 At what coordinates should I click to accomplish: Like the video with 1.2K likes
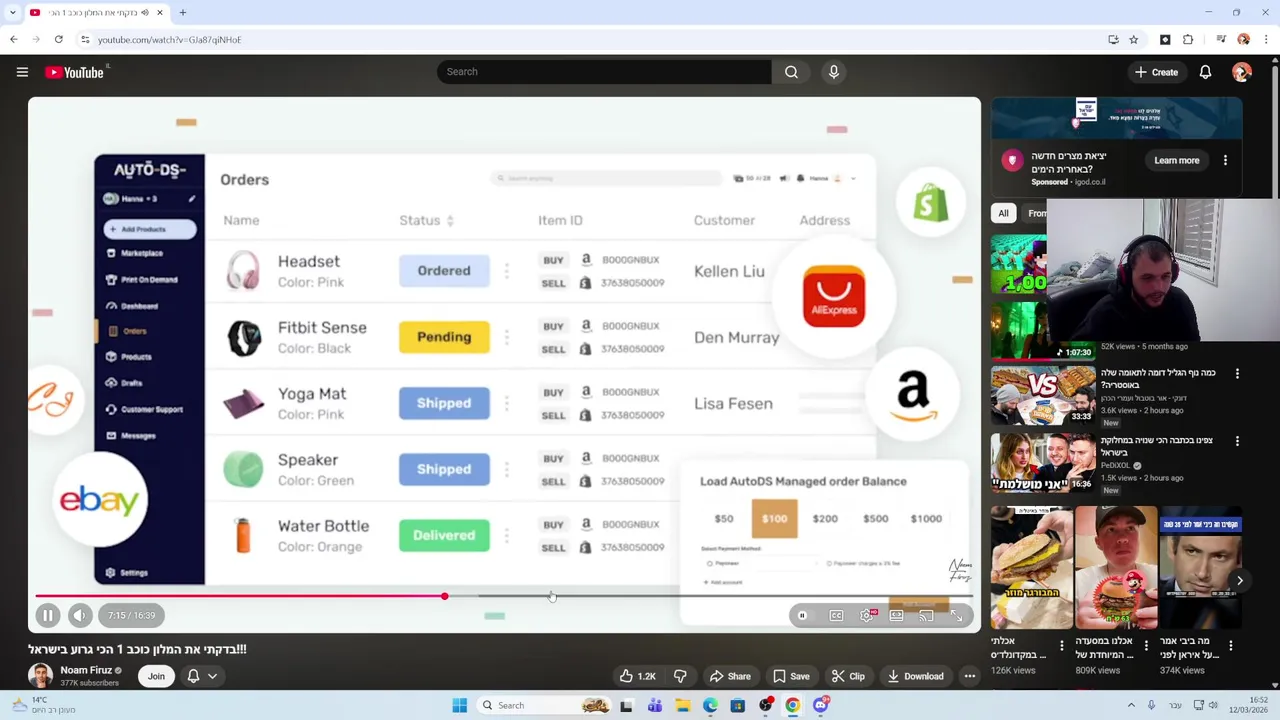click(637, 676)
